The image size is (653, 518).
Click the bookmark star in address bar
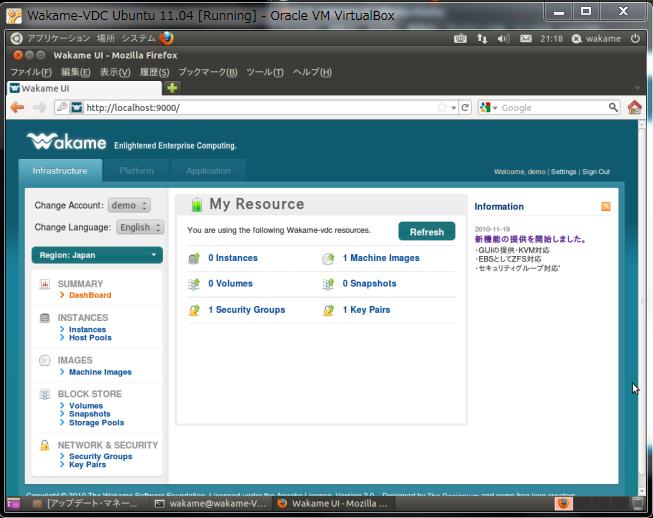click(x=442, y=107)
